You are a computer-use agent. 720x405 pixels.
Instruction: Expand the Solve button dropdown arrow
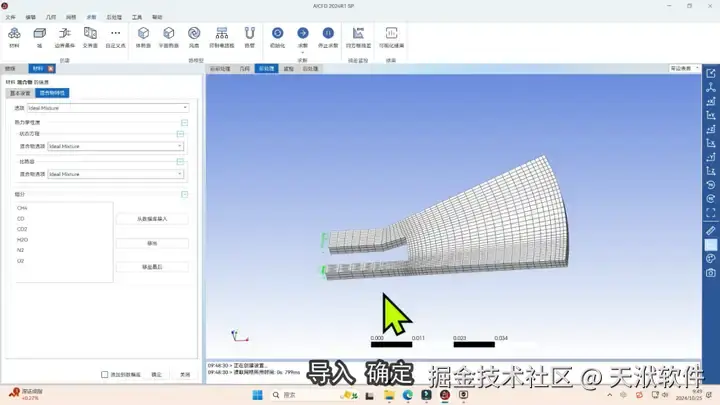coord(303,52)
